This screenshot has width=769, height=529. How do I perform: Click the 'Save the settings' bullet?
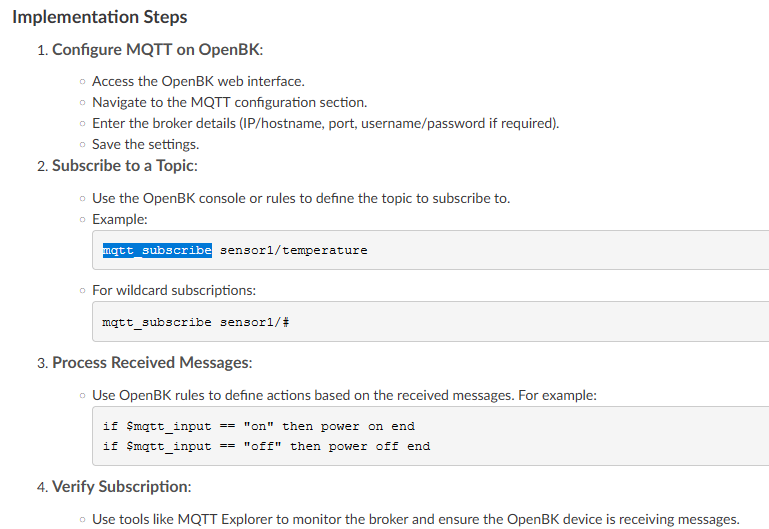[x=146, y=145]
